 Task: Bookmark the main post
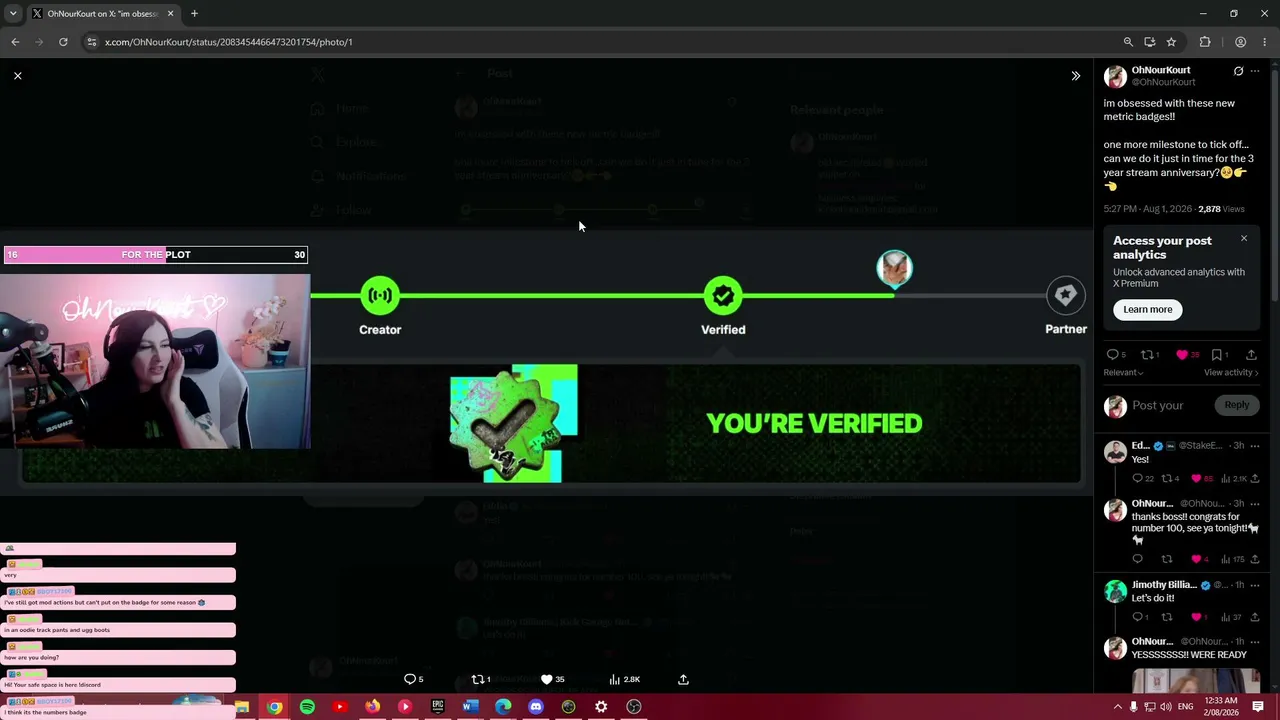1218,355
